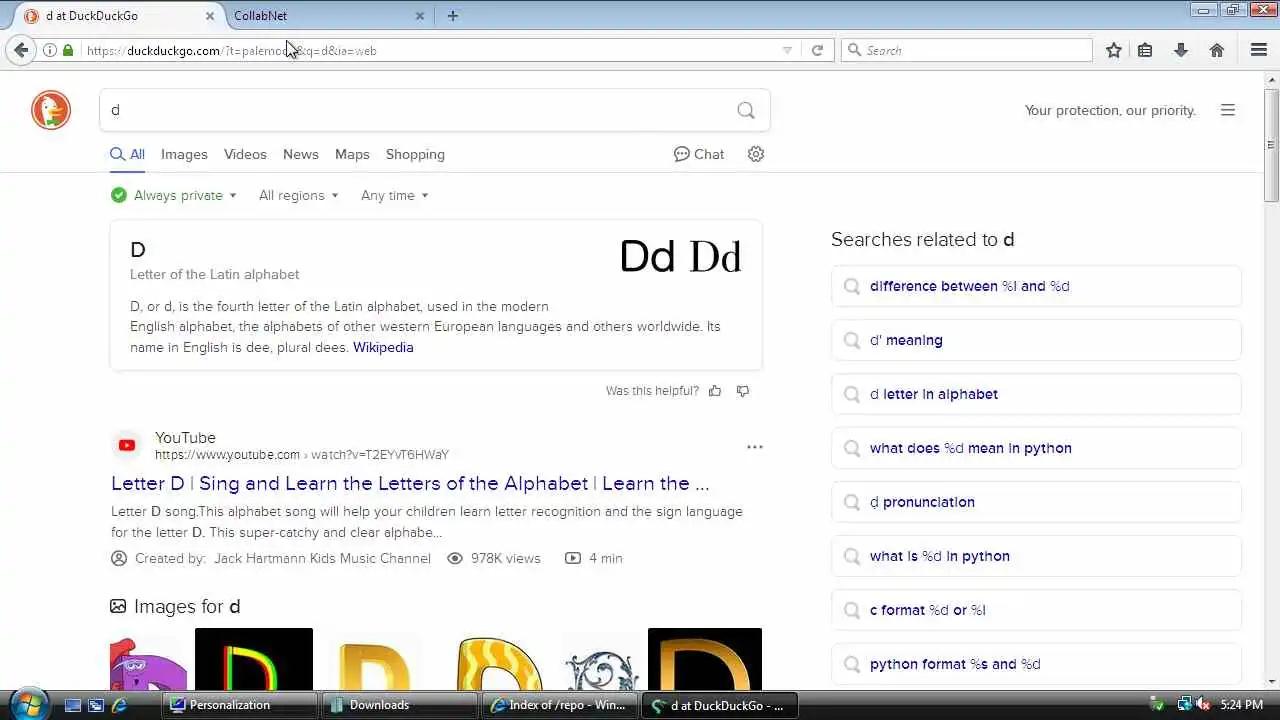Click the green padlock security icon
The width and height of the screenshot is (1280, 720).
(68, 50)
